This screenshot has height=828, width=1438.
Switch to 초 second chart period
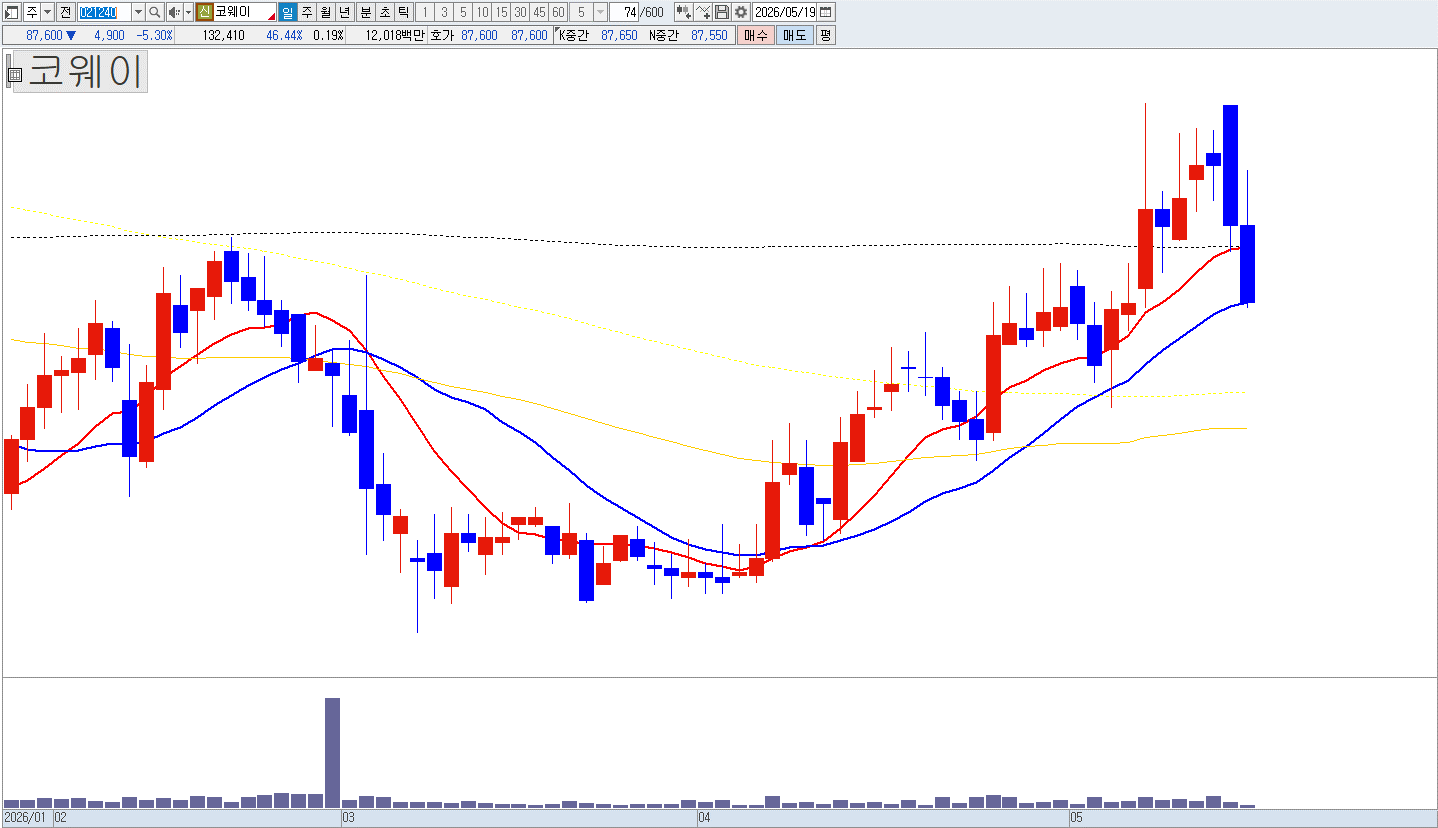384,12
